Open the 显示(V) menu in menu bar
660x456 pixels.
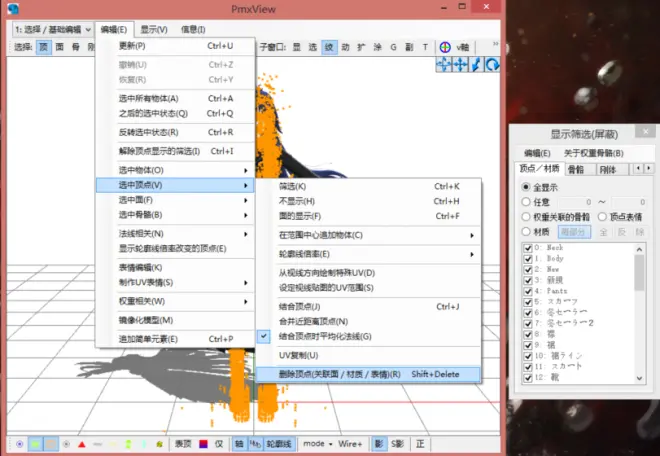tap(154, 29)
